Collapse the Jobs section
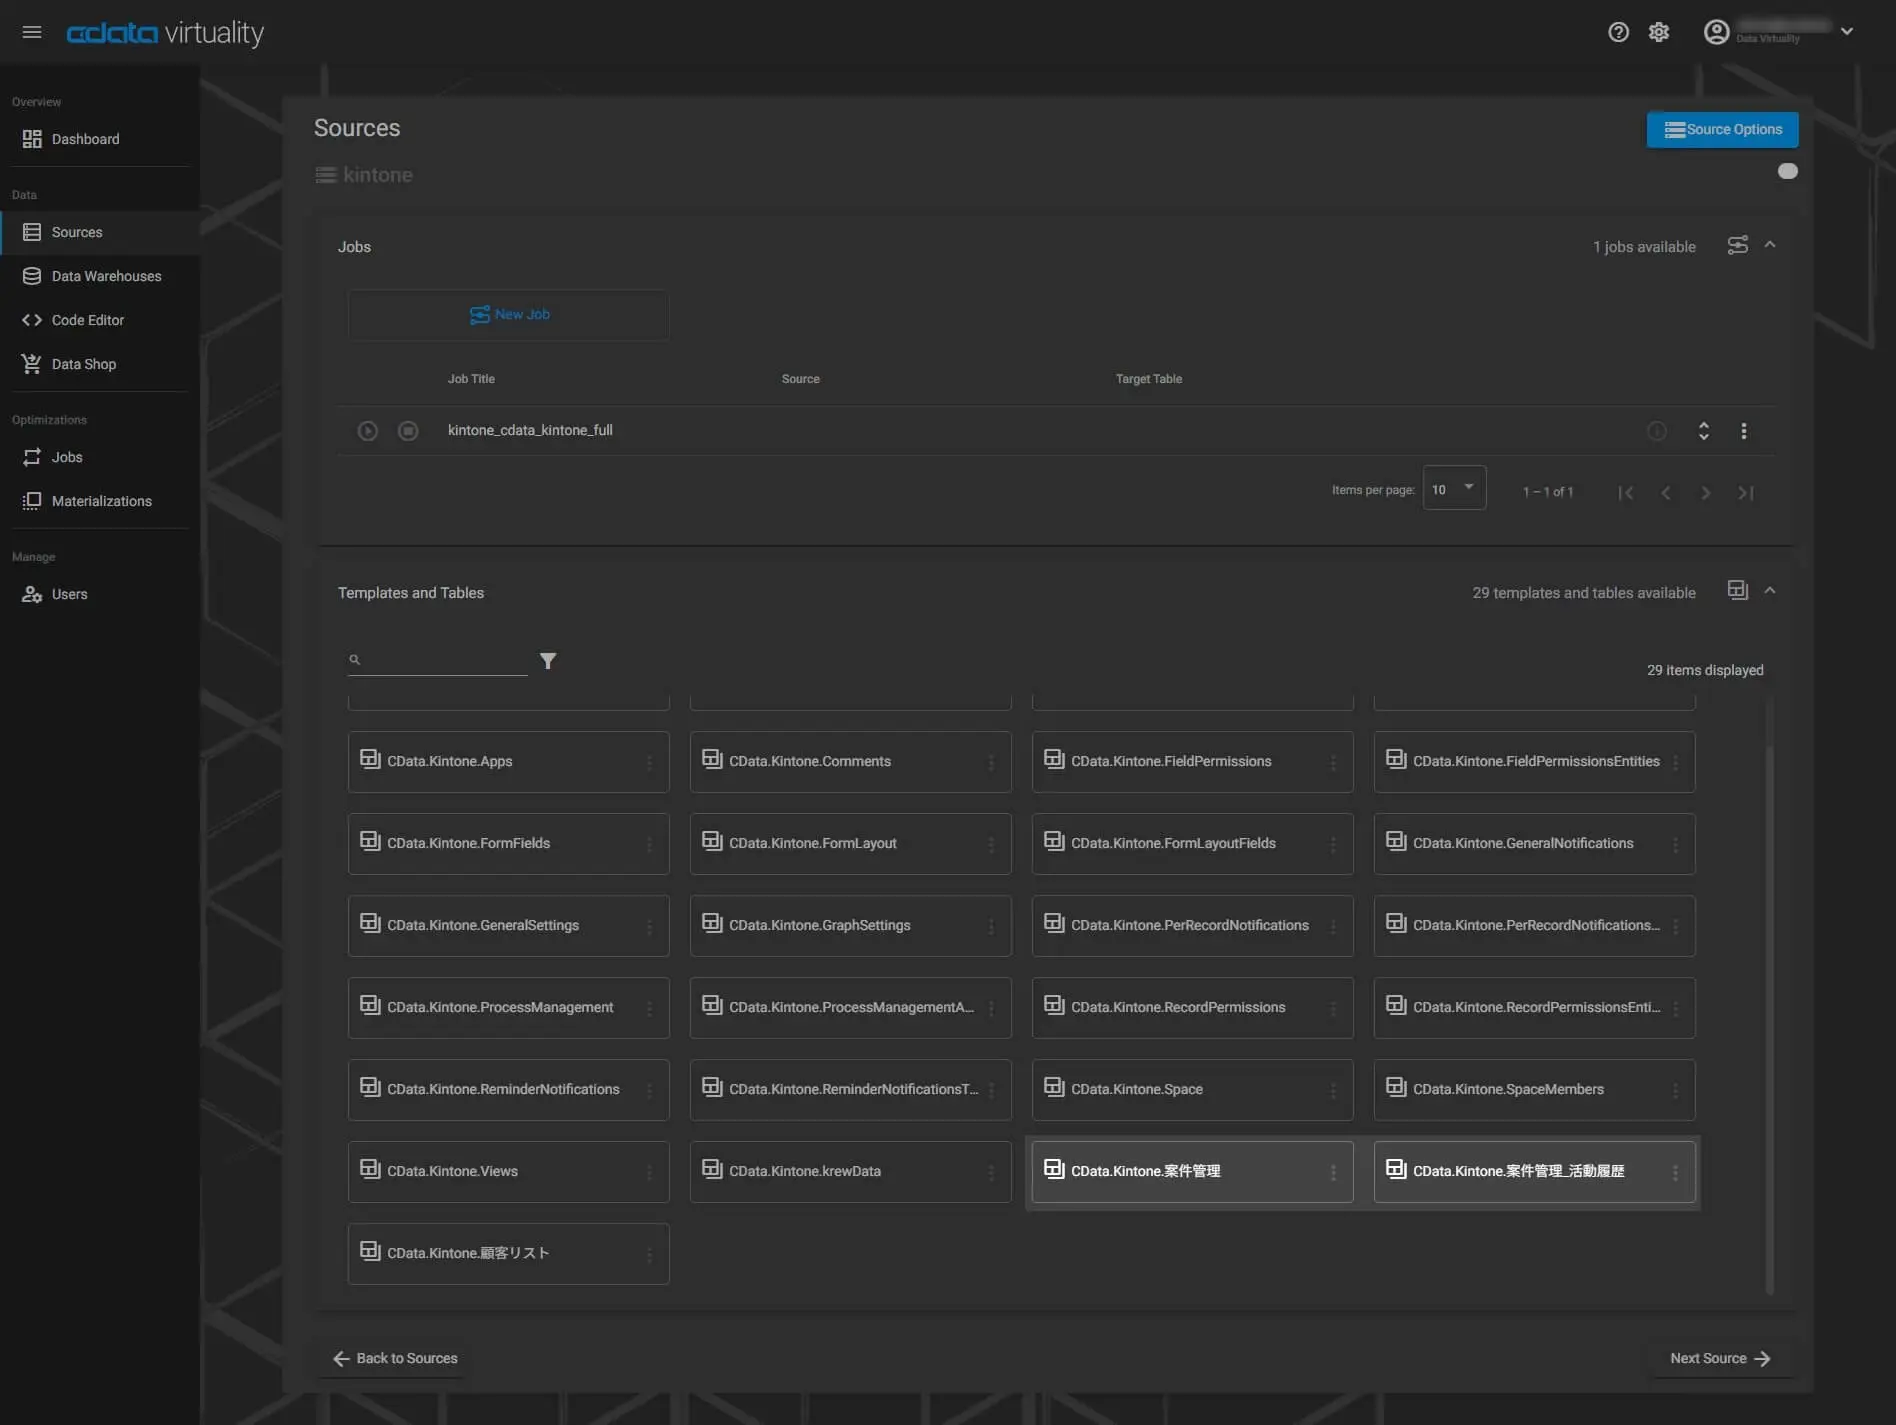1896x1425 pixels. point(1770,245)
